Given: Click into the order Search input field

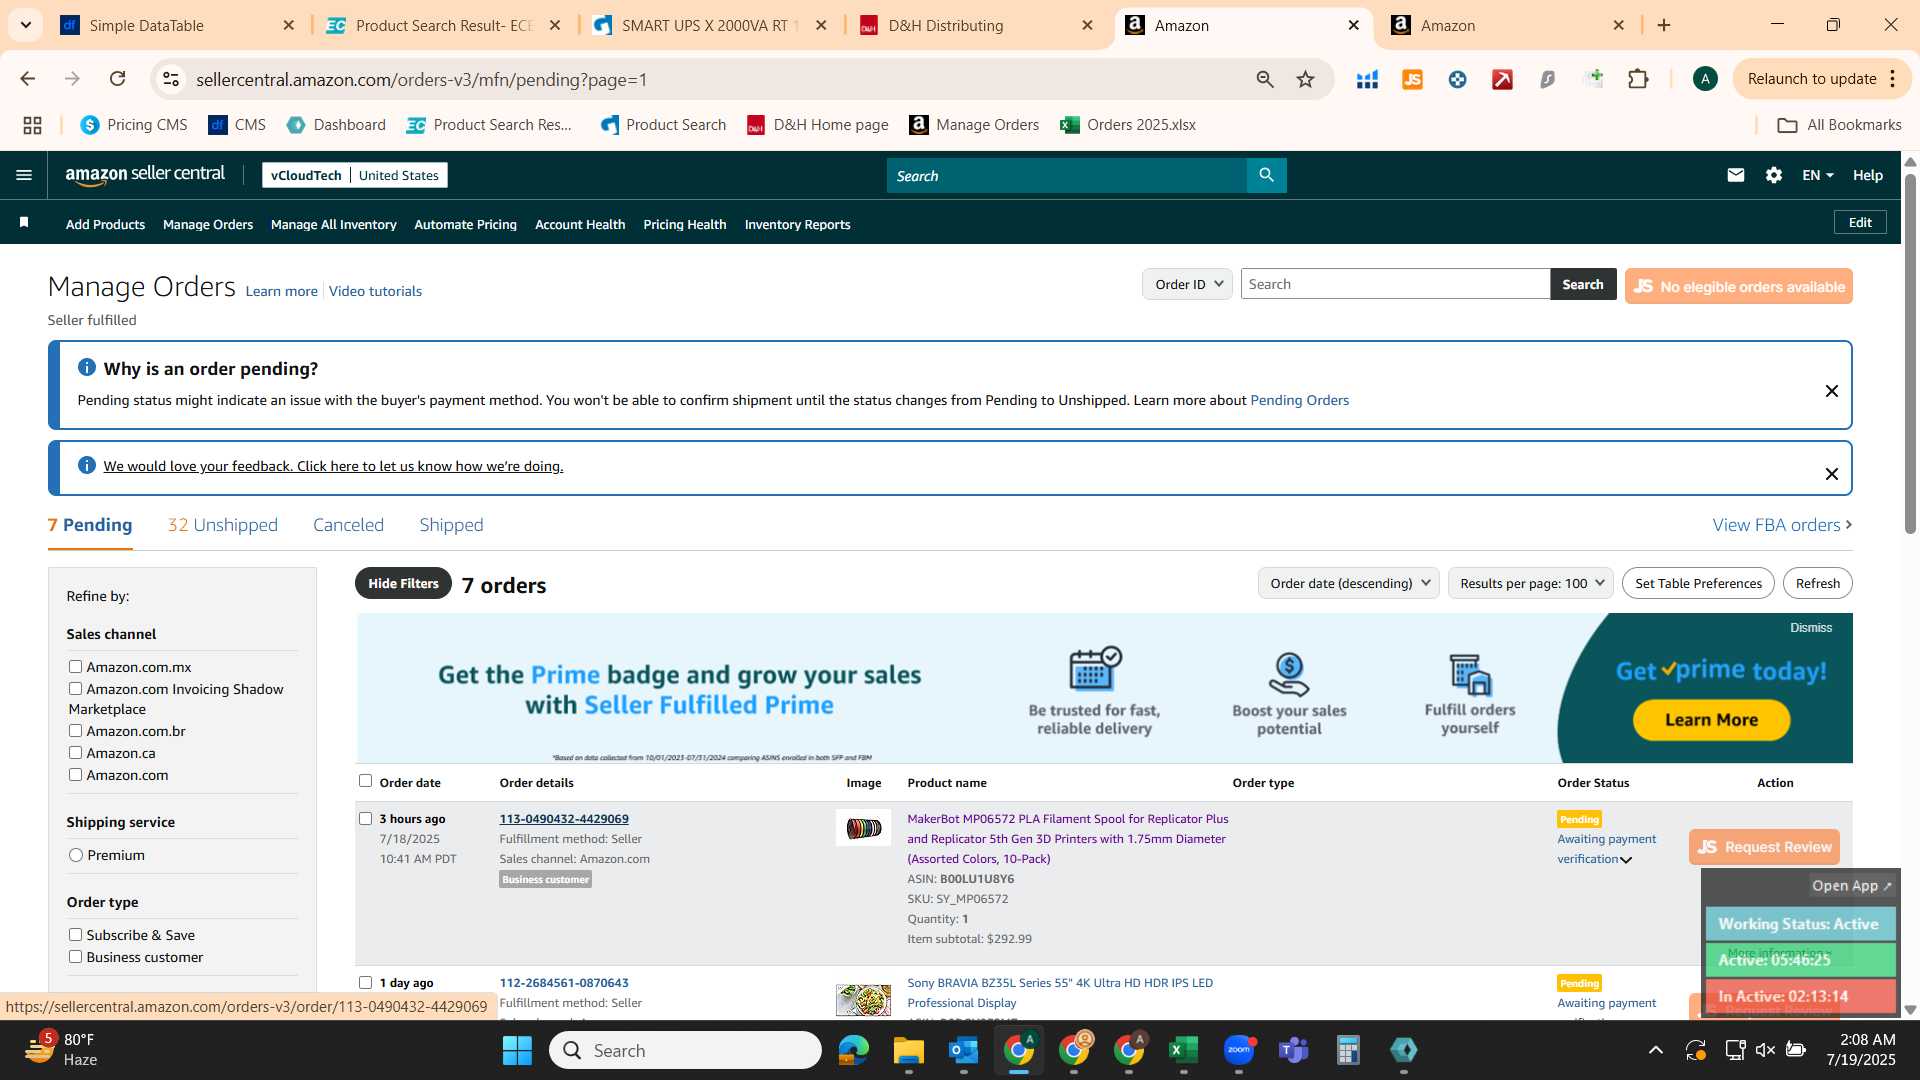Looking at the screenshot, I should tap(1395, 284).
